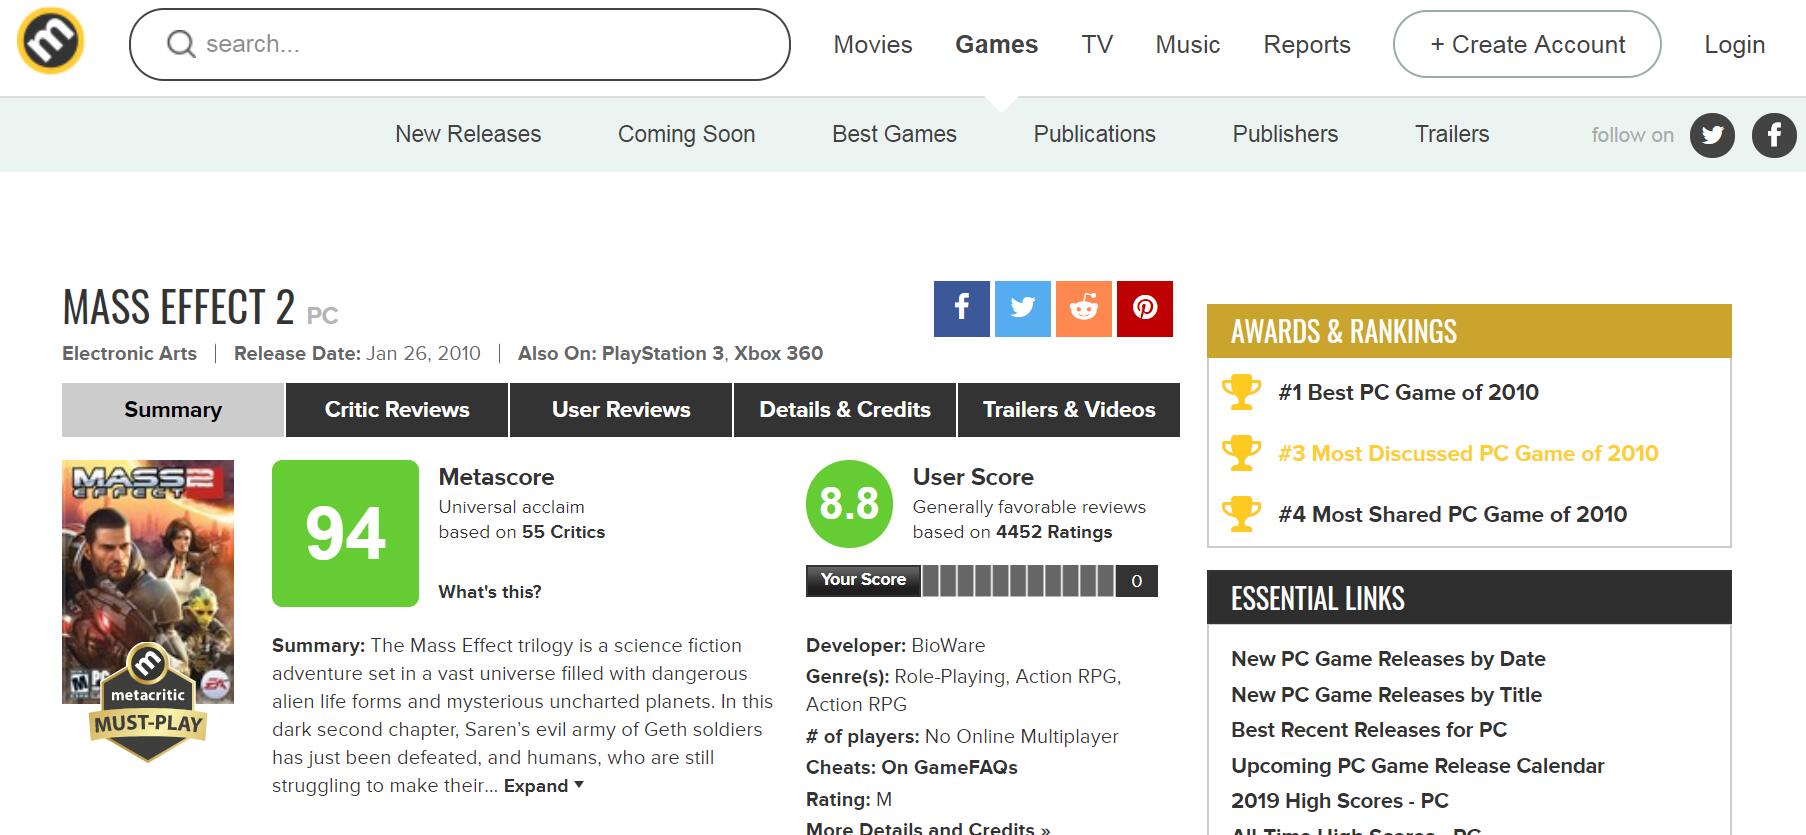
Task: Open the TV section
Action: click(1097, 44)
